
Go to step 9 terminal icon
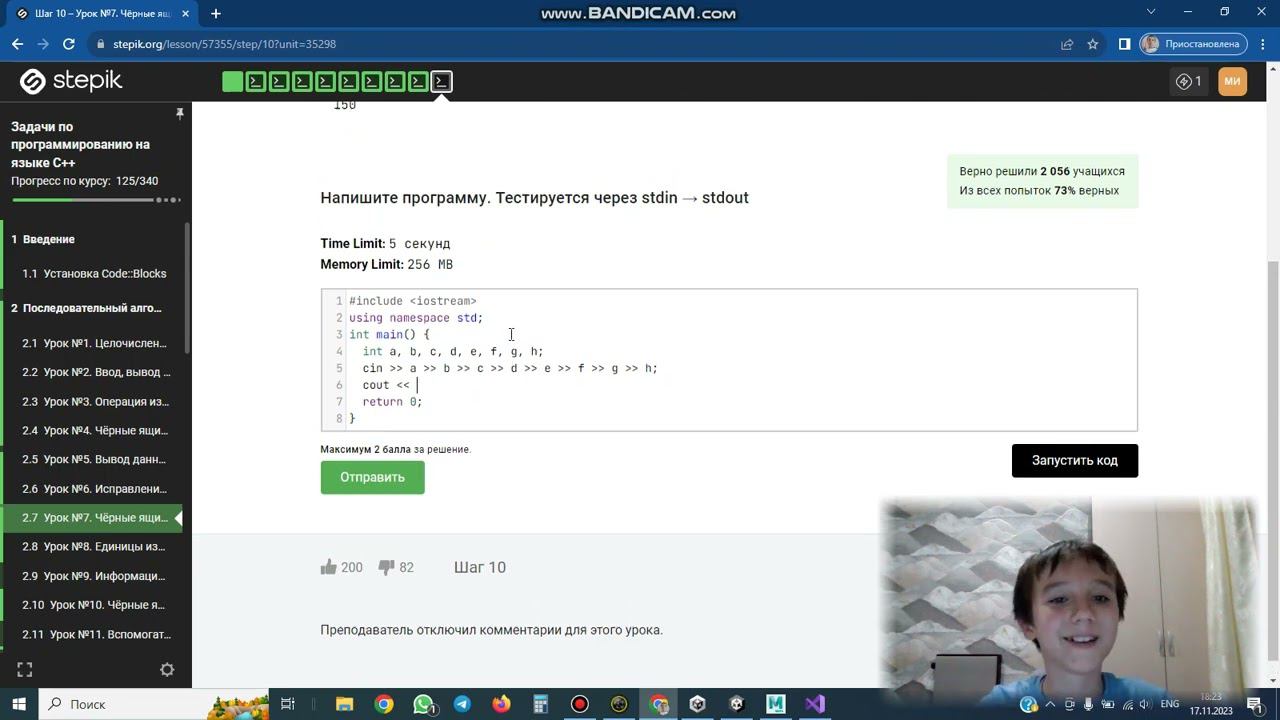pos(418,82)
